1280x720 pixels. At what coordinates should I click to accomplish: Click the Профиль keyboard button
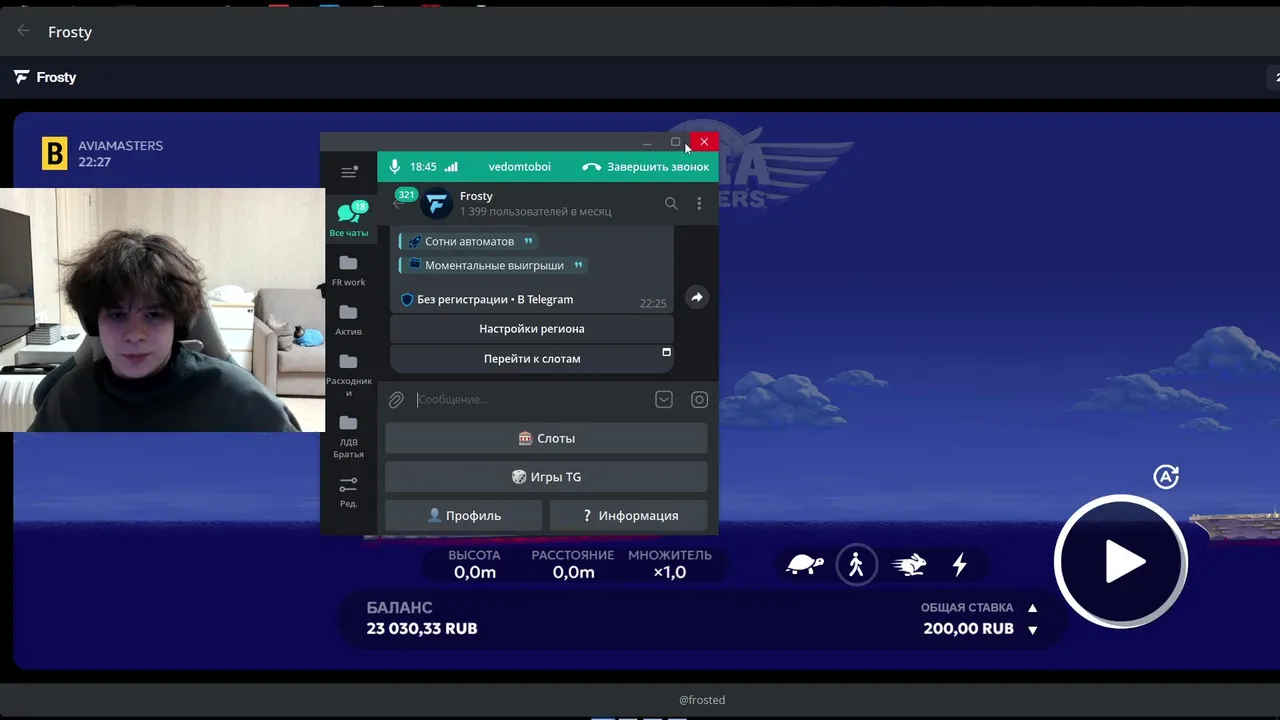(464, 516)
